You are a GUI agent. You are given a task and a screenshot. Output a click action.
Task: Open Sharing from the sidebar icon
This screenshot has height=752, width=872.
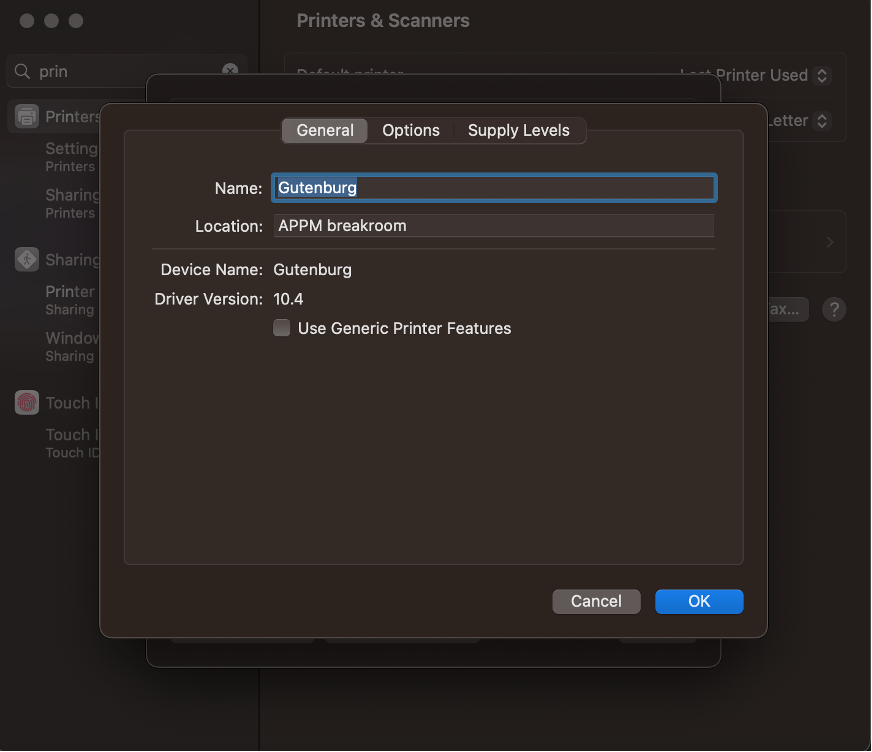coord(25,259)
